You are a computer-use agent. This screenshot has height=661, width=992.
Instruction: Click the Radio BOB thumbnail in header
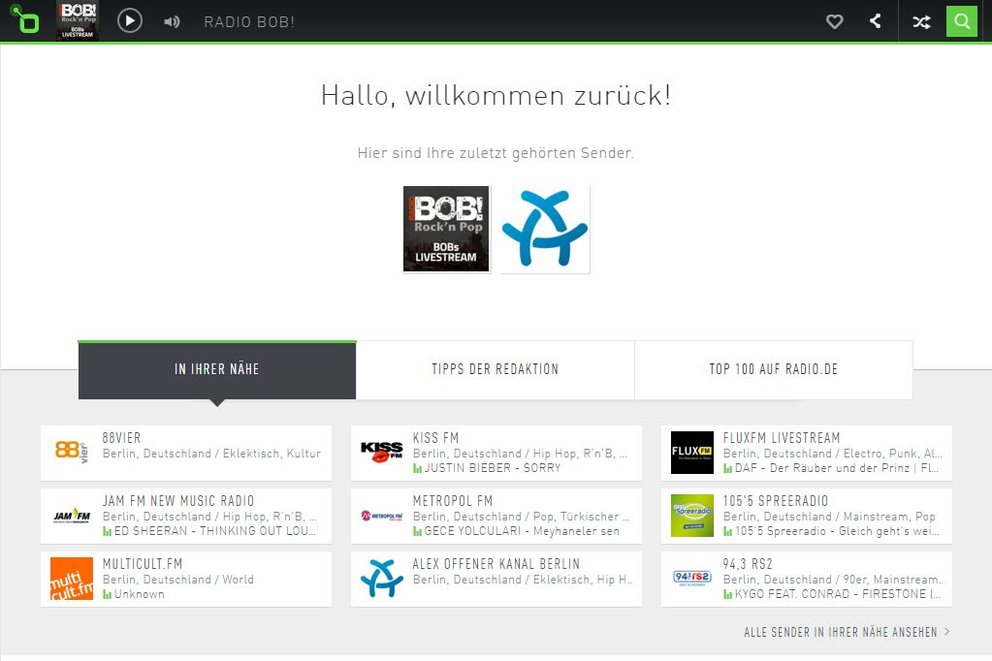click(78, 21)
